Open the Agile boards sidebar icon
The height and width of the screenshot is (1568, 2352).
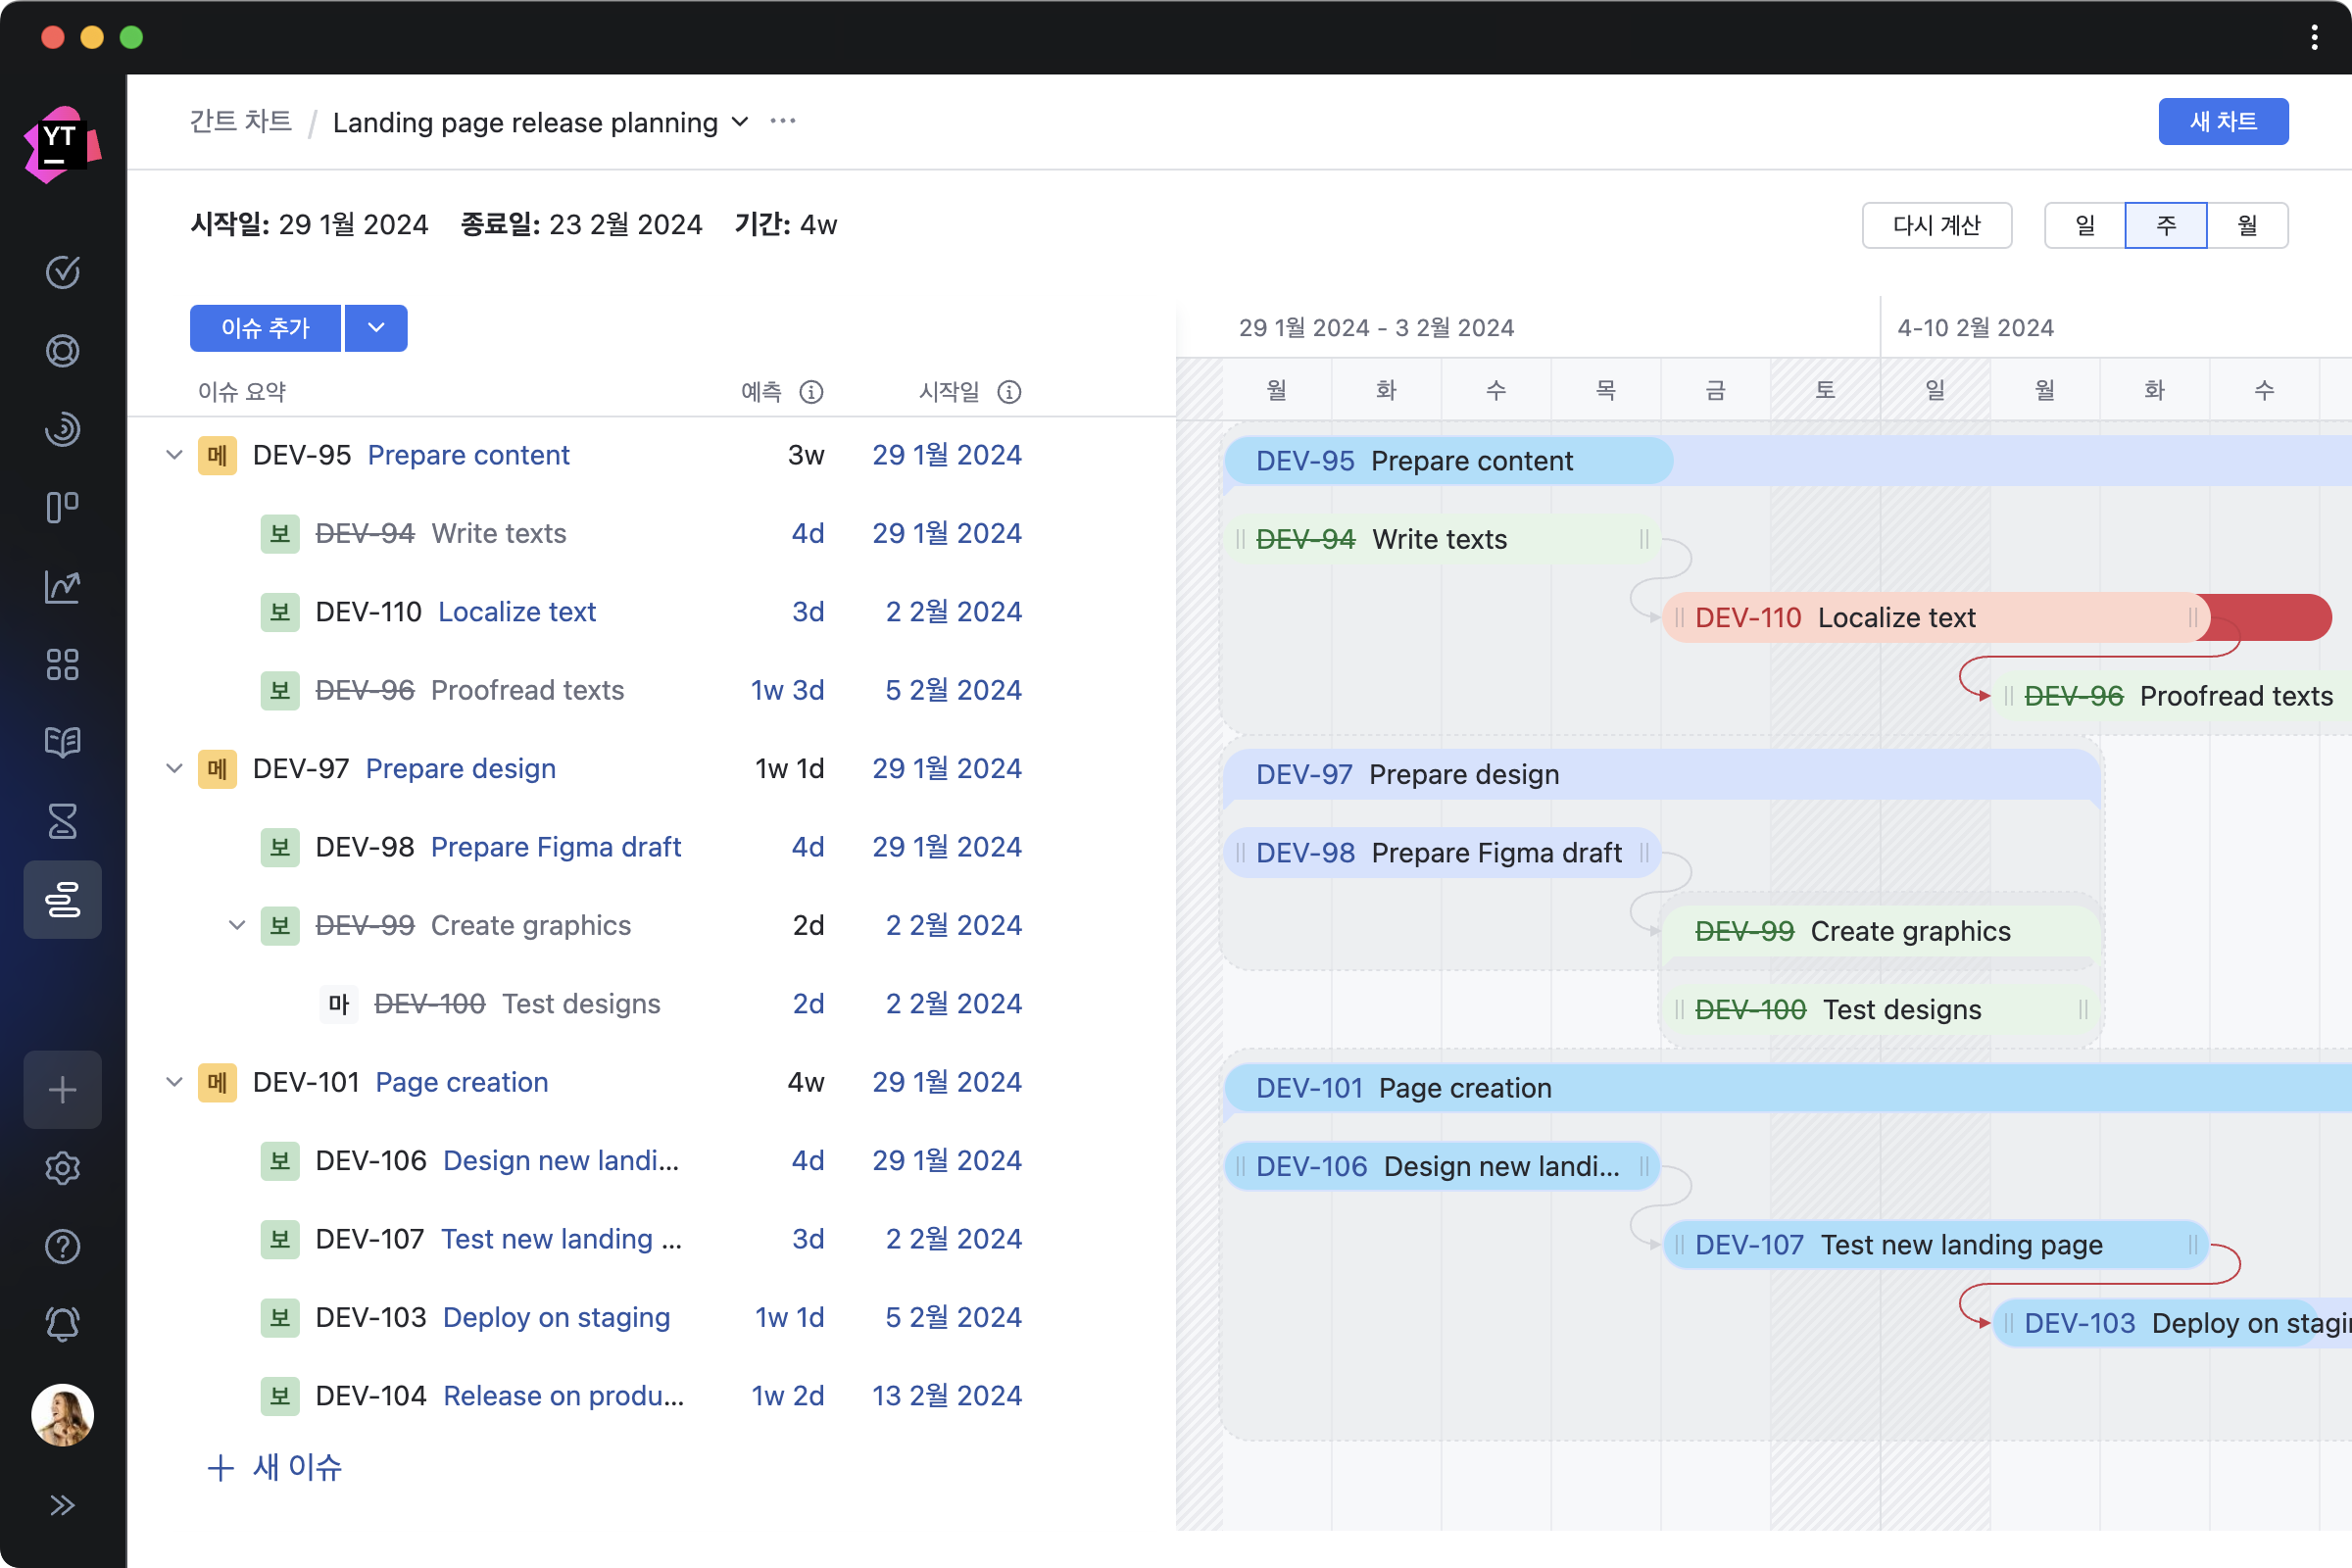(x=62, y=507)
